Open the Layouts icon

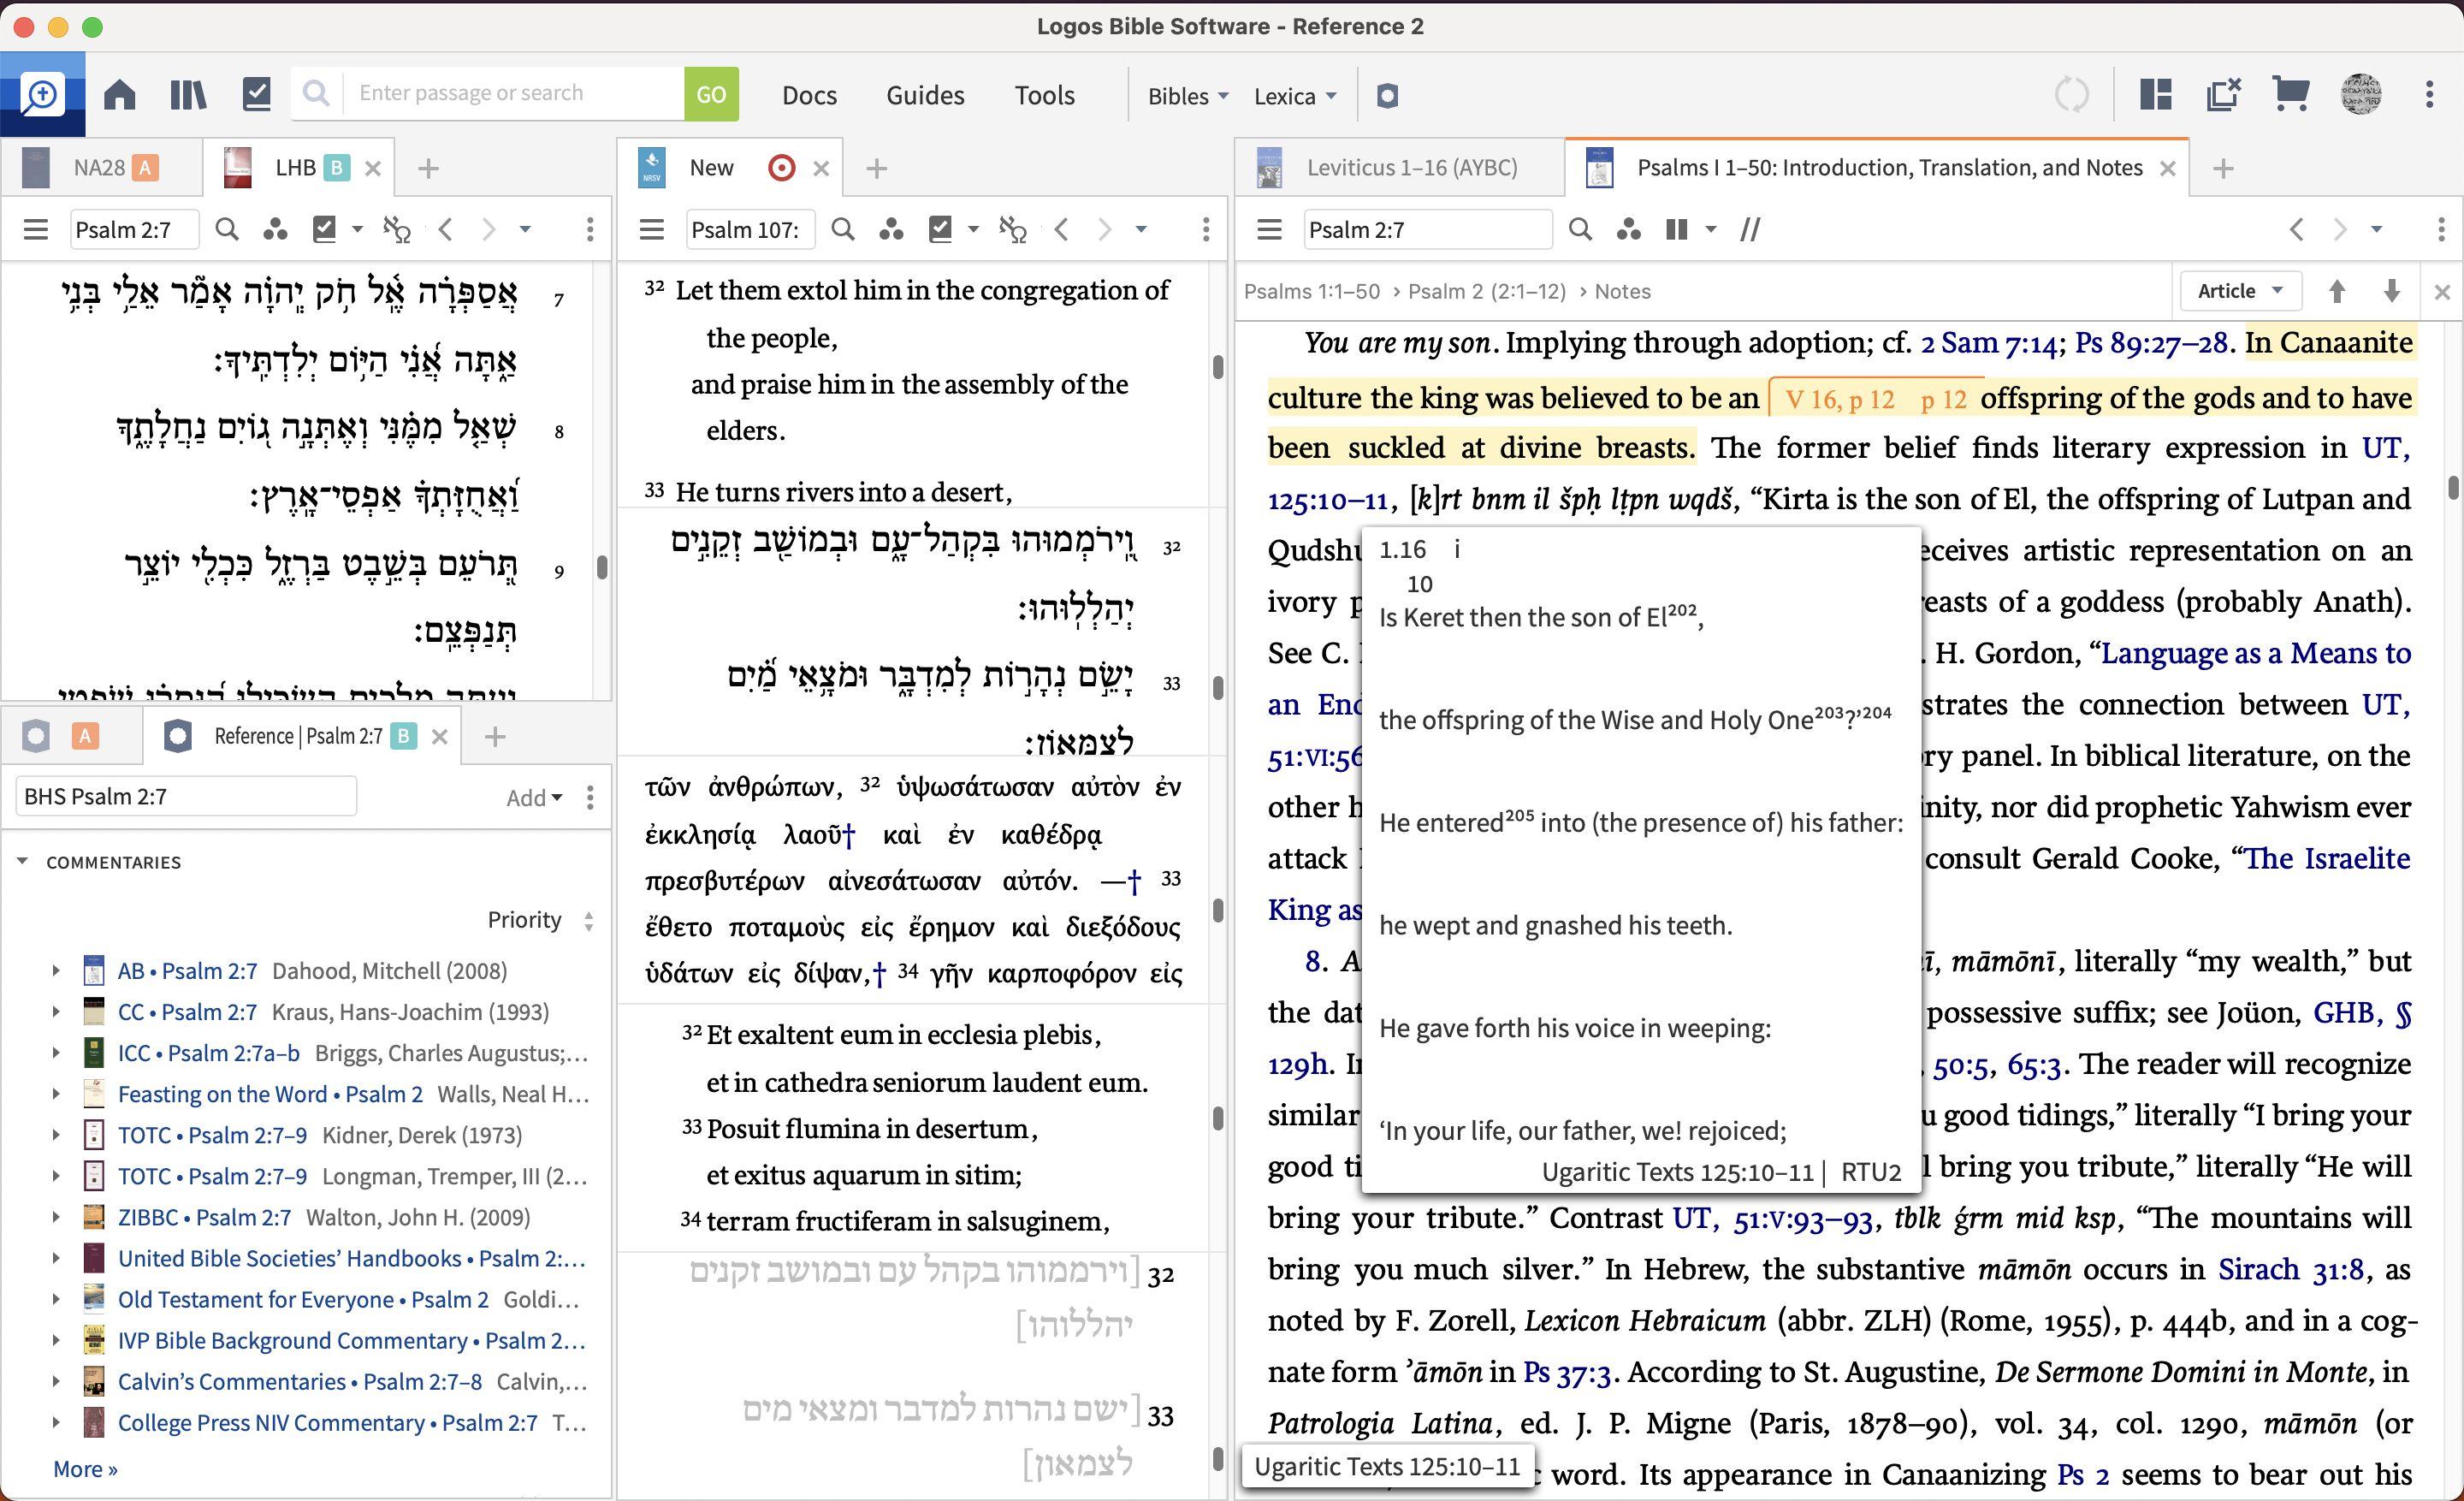(x=2155, y=95)
